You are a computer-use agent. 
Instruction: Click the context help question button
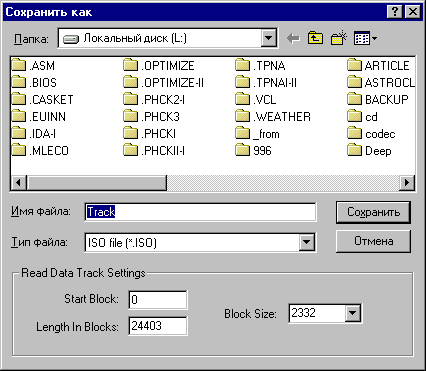[395, 12]
